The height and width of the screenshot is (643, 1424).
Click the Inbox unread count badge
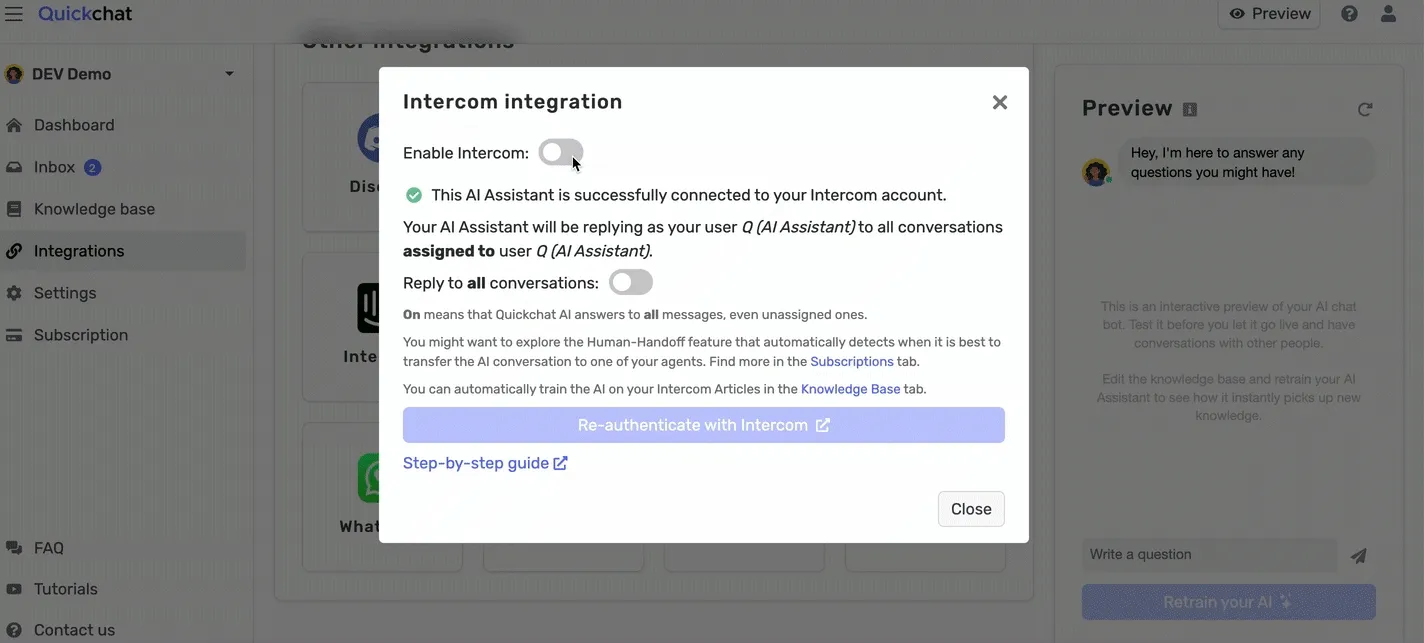pyautogui.click(x=92, y=167)
